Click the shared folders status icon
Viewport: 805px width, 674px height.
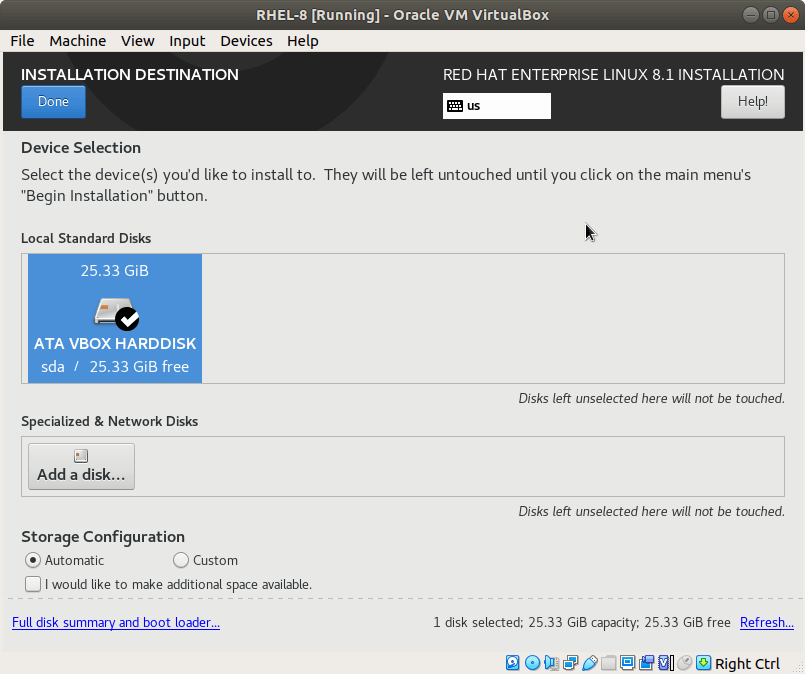[608, 663]
